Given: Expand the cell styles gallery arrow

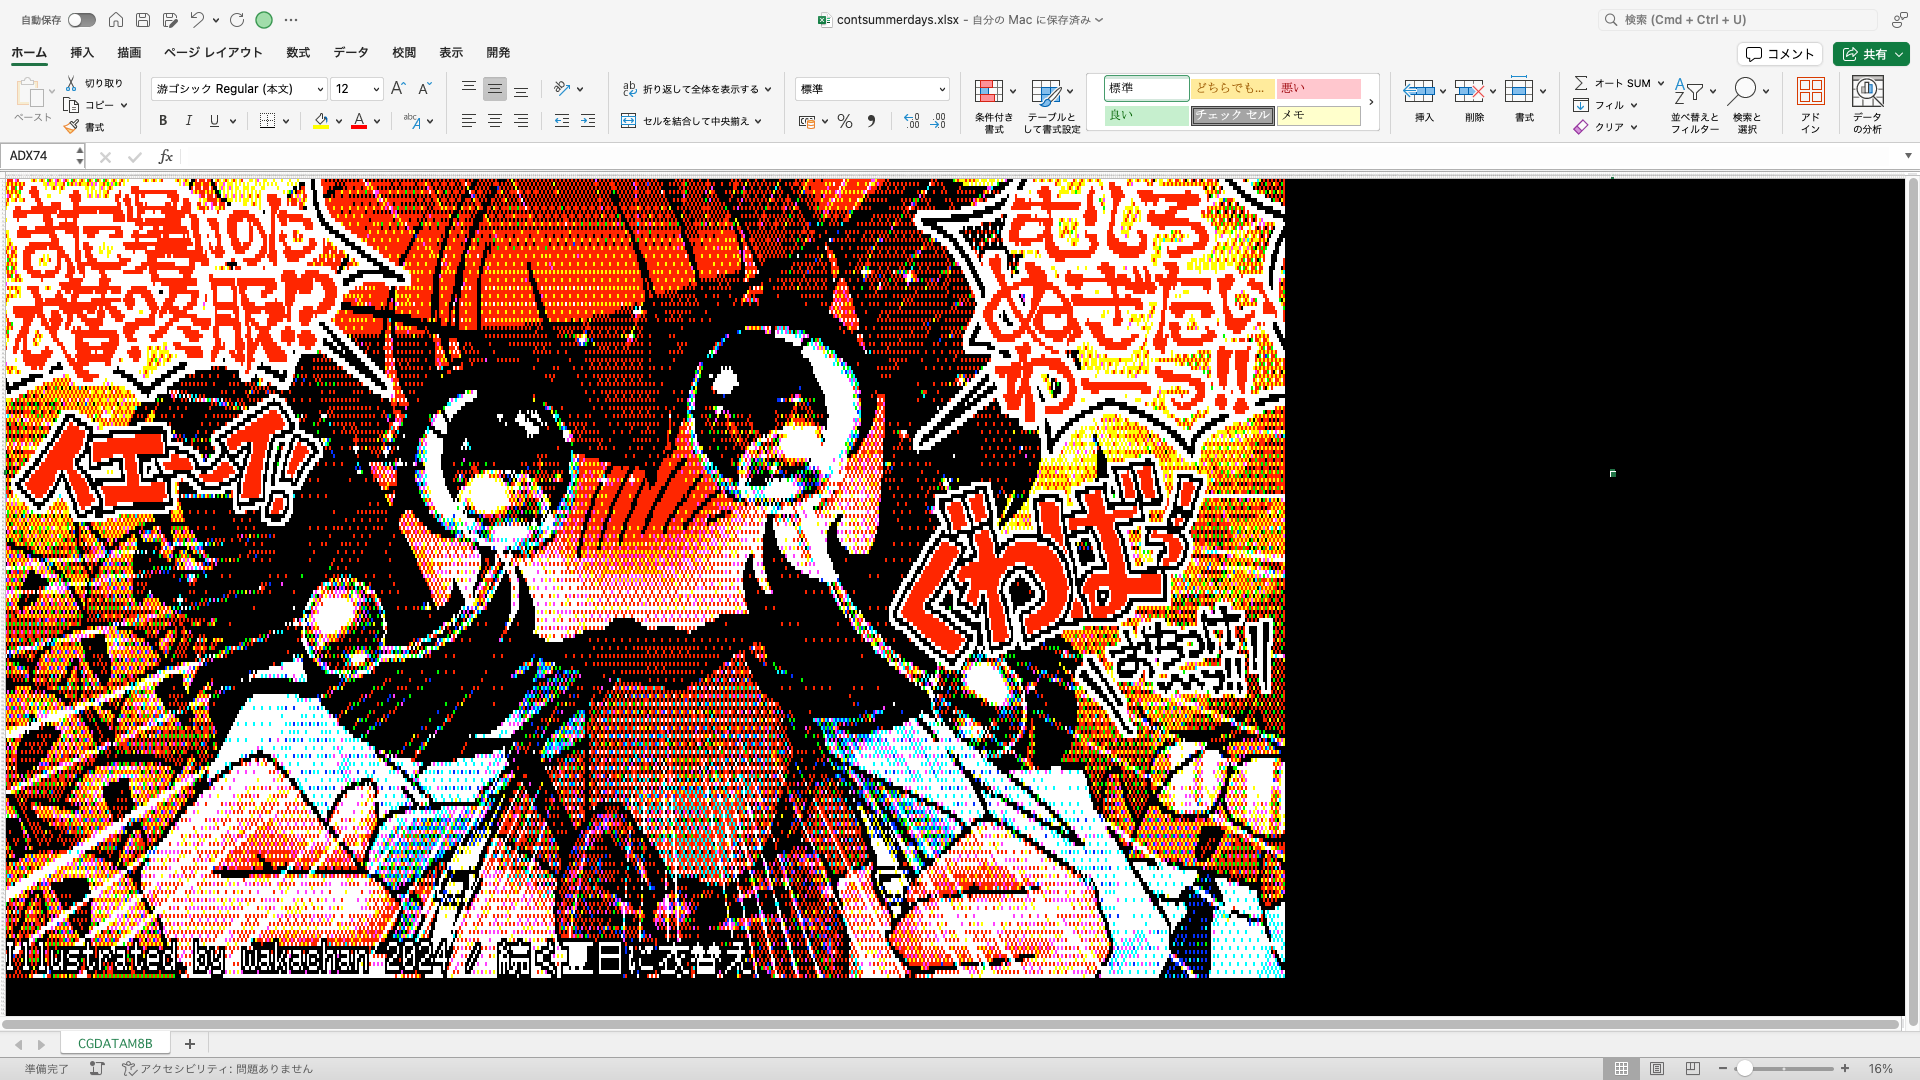Looking at the screenshot, I should [1371, 102].
